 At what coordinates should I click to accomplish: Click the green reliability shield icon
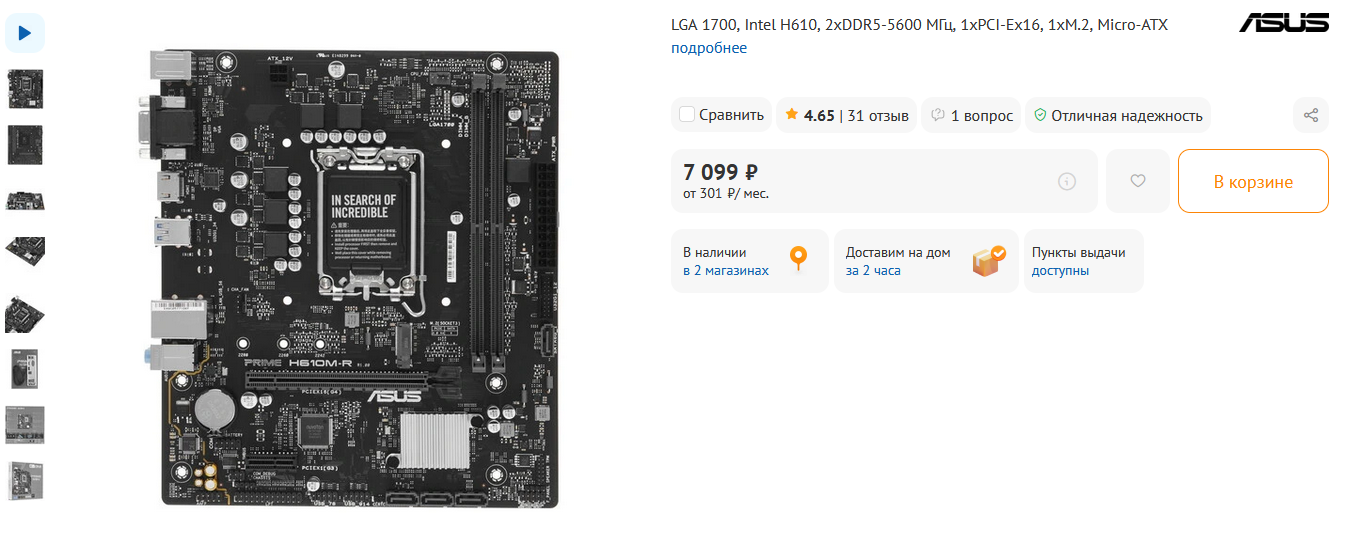click(1040, 115)
